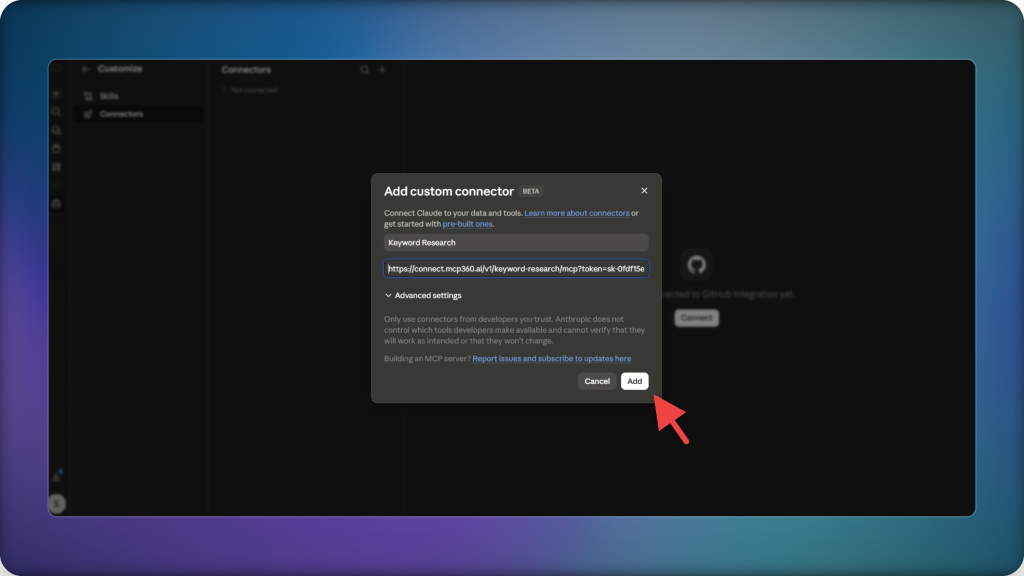This screenshot has width=1024, height=576.
Task: Go back with the Customize arrow
Action: [86, 69]
